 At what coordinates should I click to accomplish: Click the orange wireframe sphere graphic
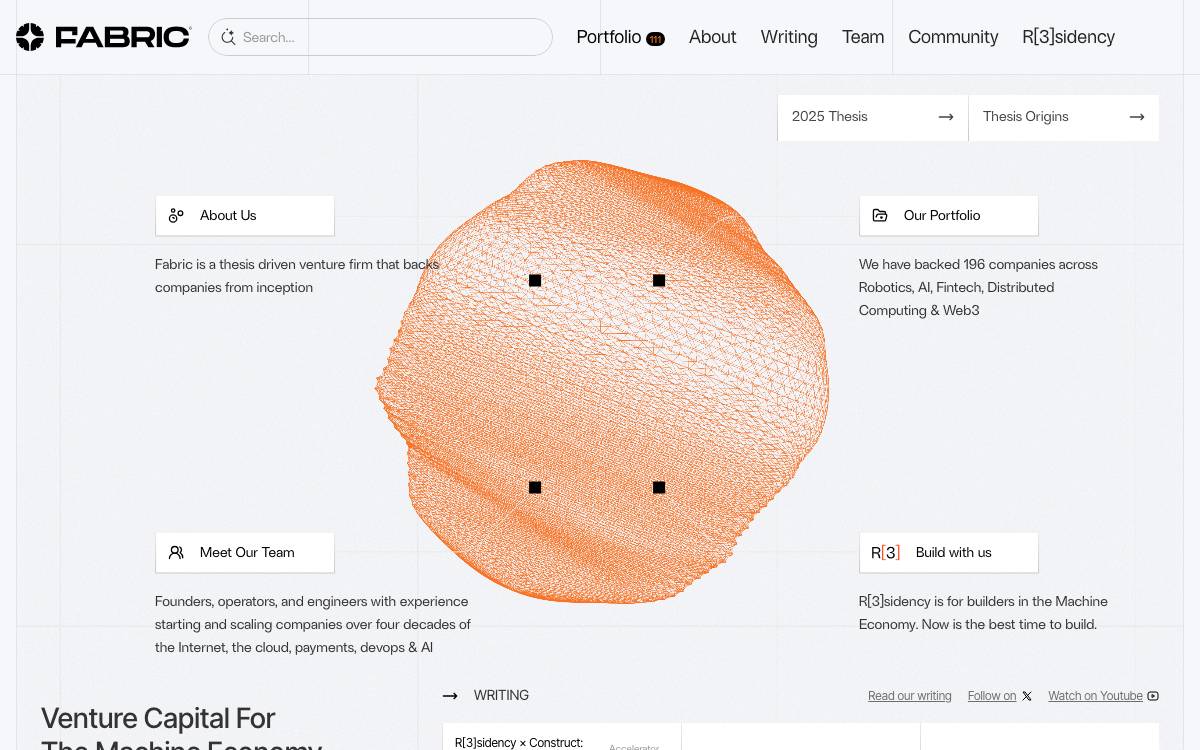(x=602, y=382)
